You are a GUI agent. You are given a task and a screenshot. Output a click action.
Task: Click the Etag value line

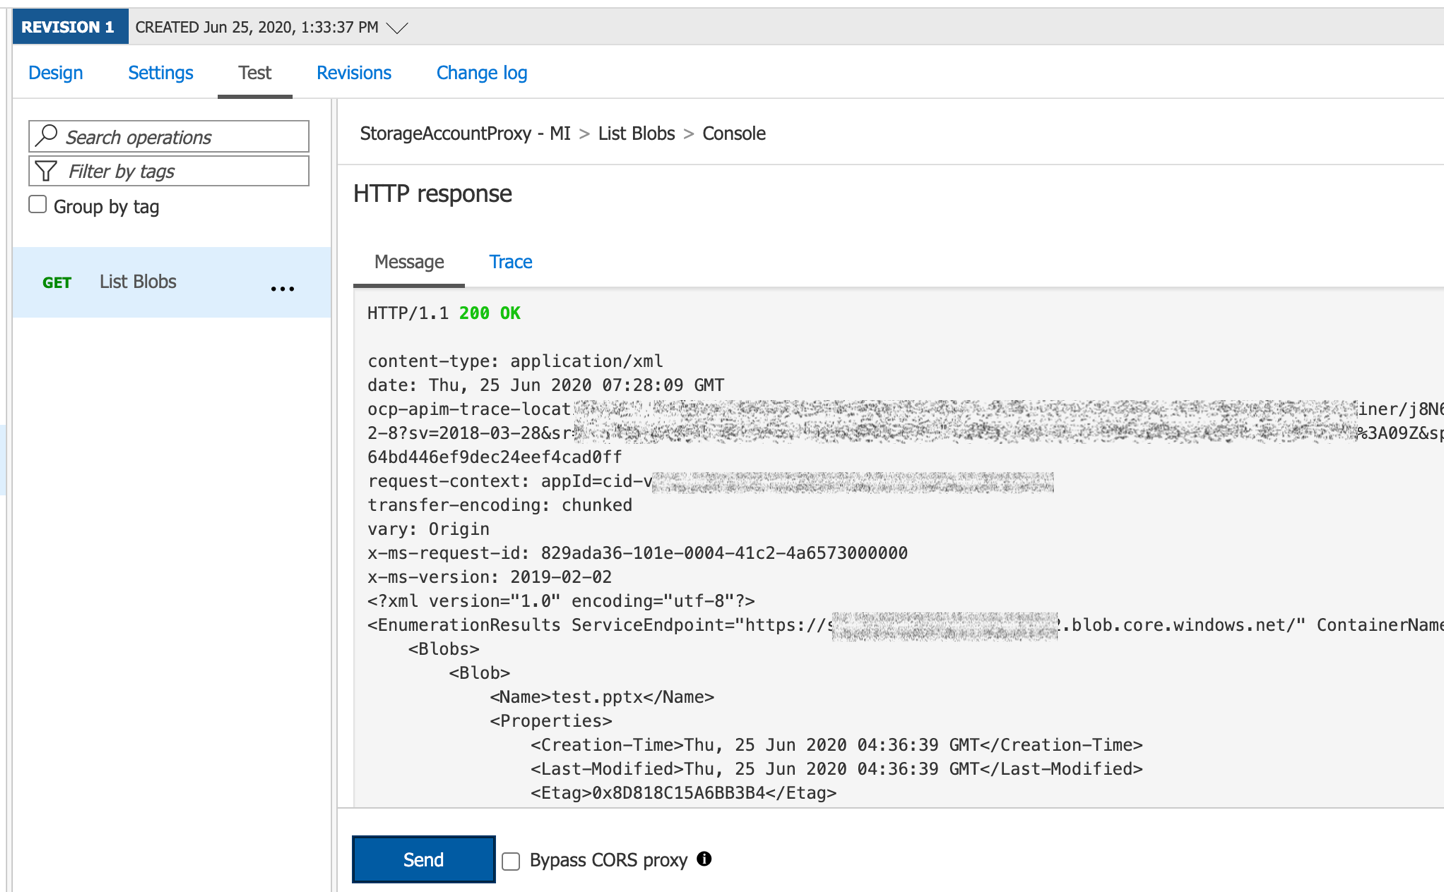683,793
